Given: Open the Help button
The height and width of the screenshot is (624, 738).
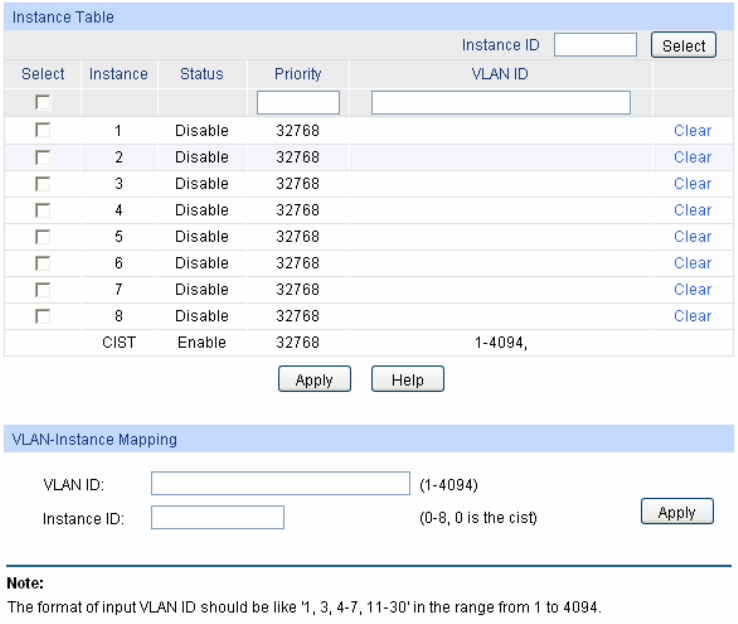Looking at the screenshot, I should [x=407, y=380].
